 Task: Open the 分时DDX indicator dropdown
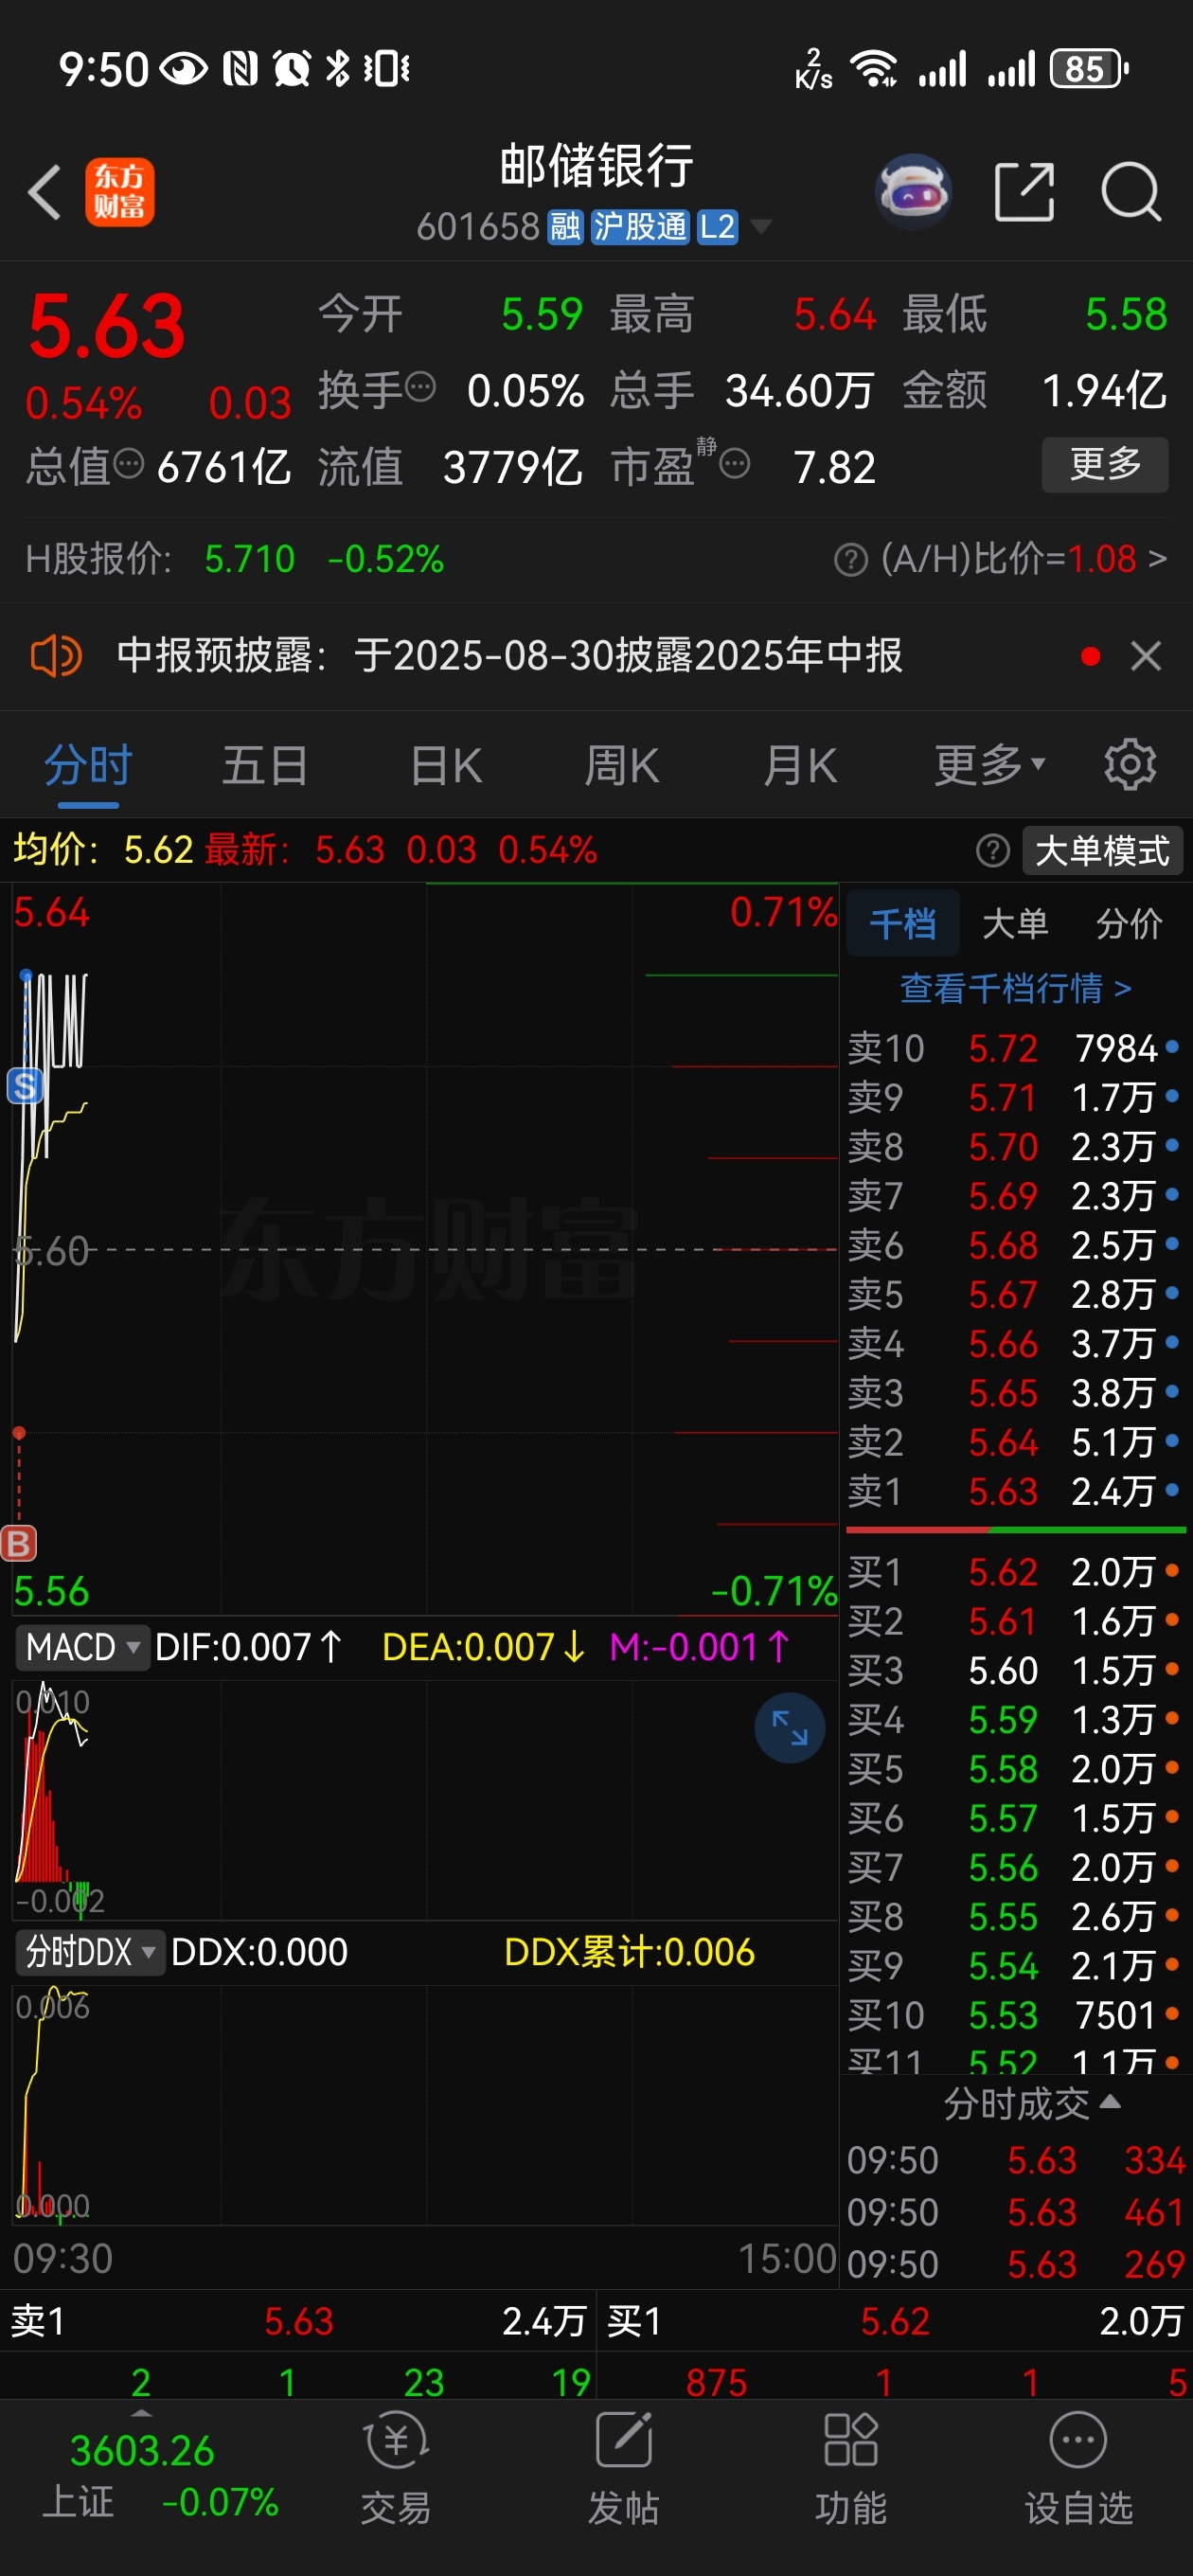[x=90, y=1952]
